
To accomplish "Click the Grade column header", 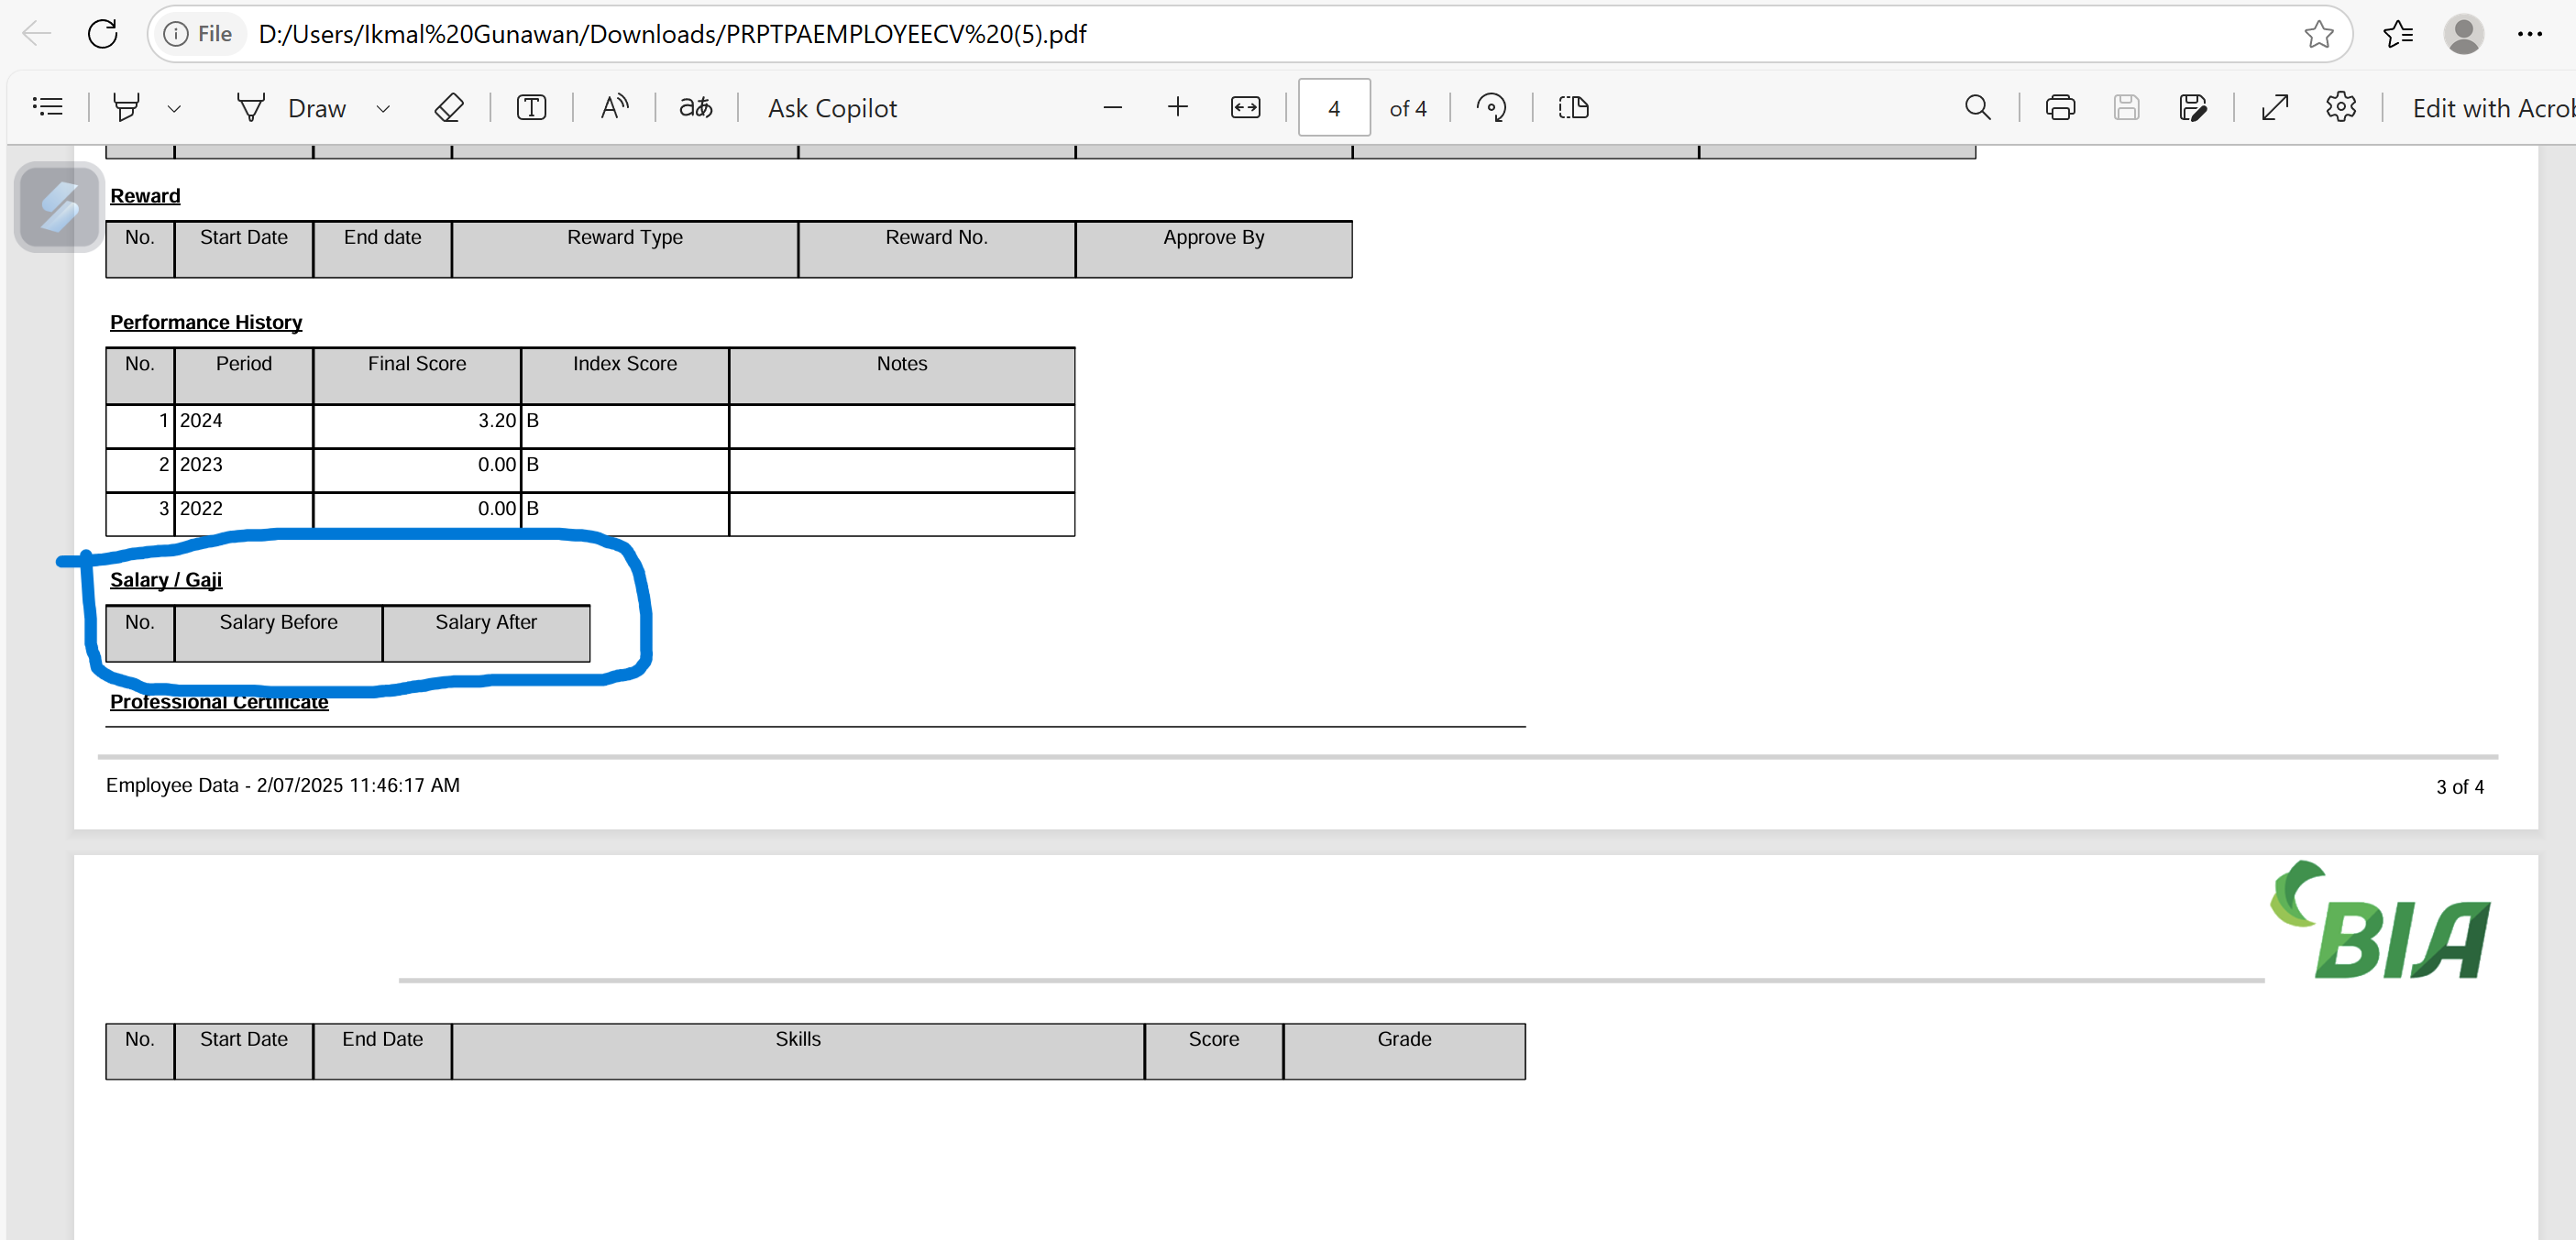I will coord(1404,1051).
